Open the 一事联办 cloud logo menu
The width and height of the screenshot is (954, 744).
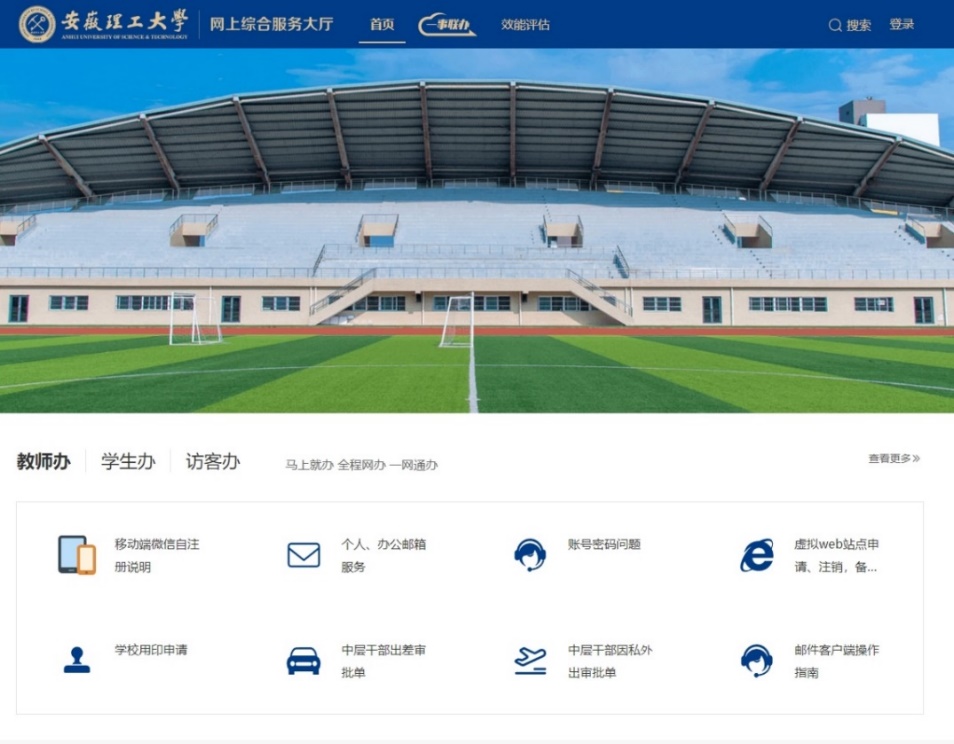[x=447, y=25]
